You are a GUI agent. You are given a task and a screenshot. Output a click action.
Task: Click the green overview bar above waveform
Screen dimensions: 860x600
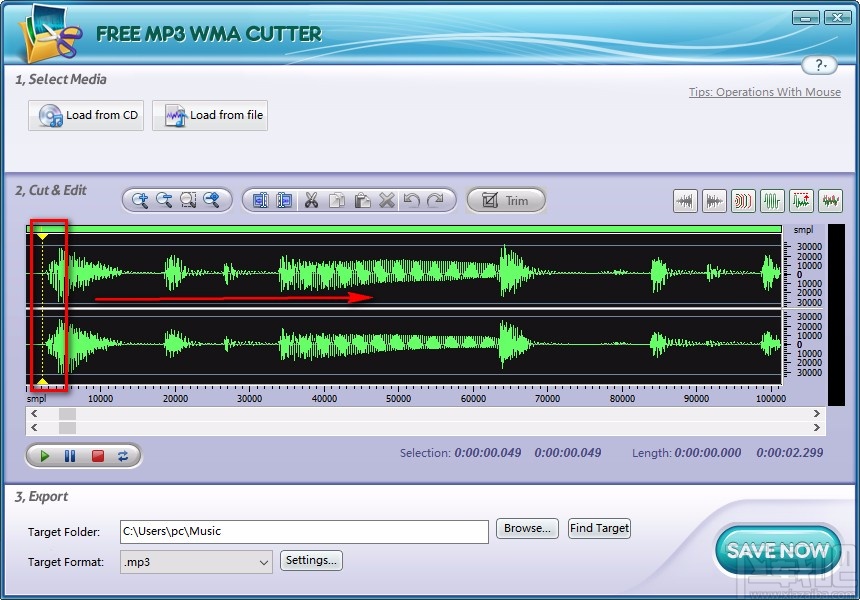[x=404, y=229]
